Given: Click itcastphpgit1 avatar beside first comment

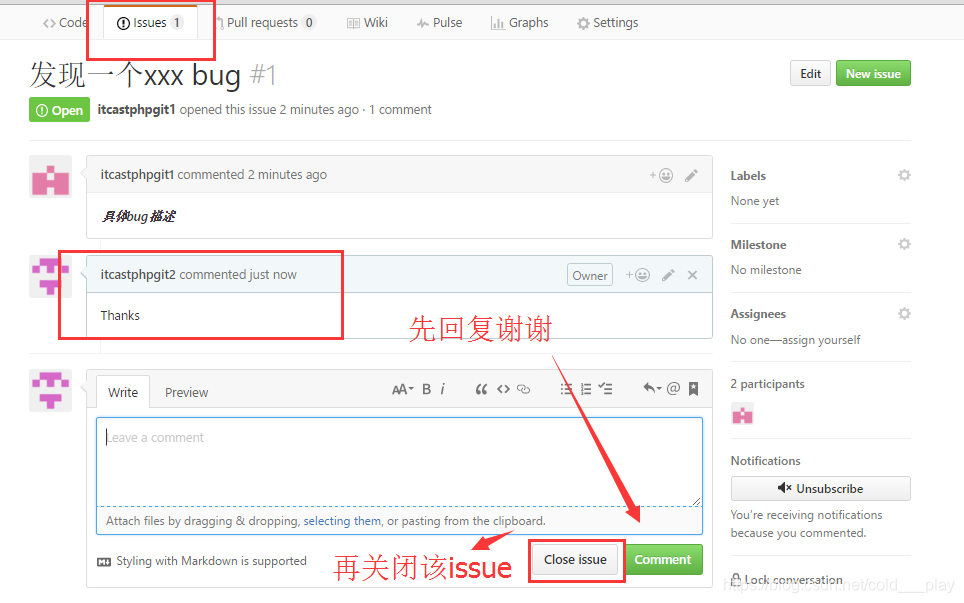Looking at the screenshot, I should (x=50, y=177).
